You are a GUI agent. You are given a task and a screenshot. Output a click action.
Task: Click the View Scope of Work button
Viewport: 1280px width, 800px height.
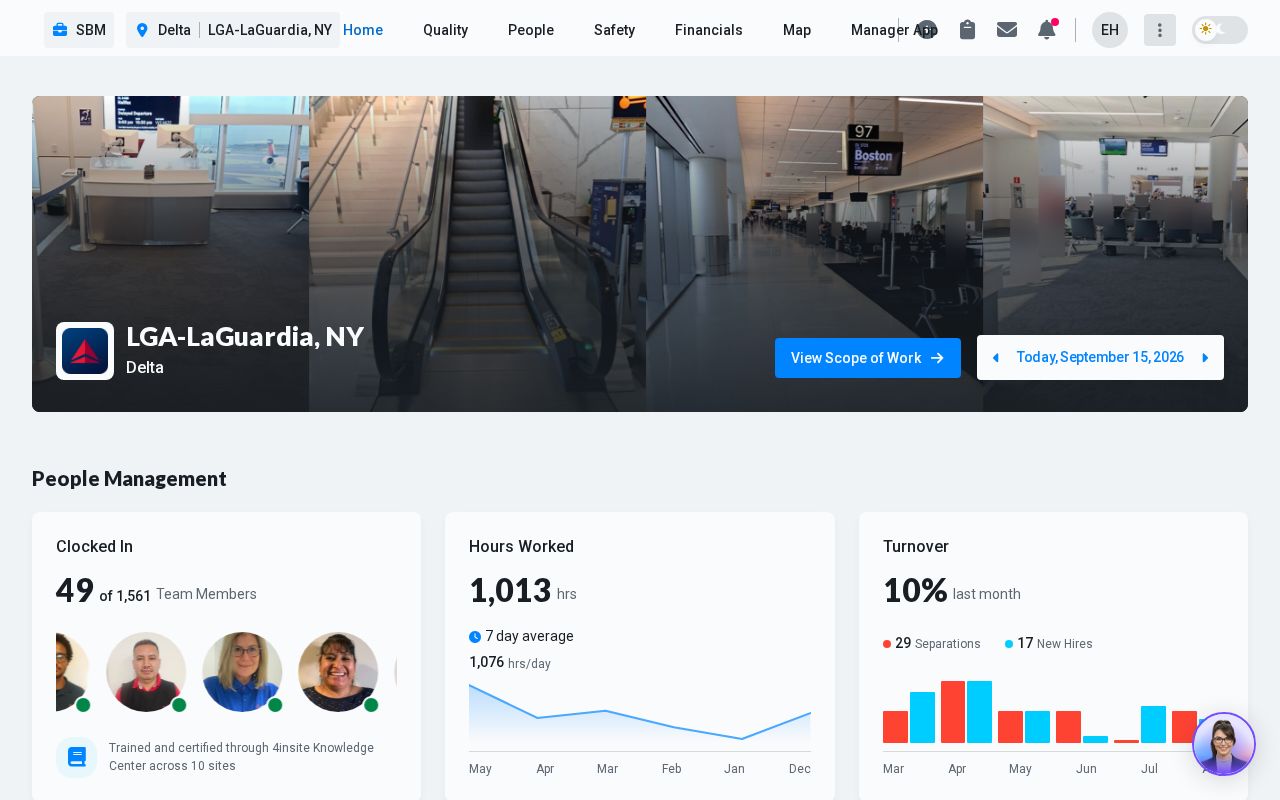point(868,358)
